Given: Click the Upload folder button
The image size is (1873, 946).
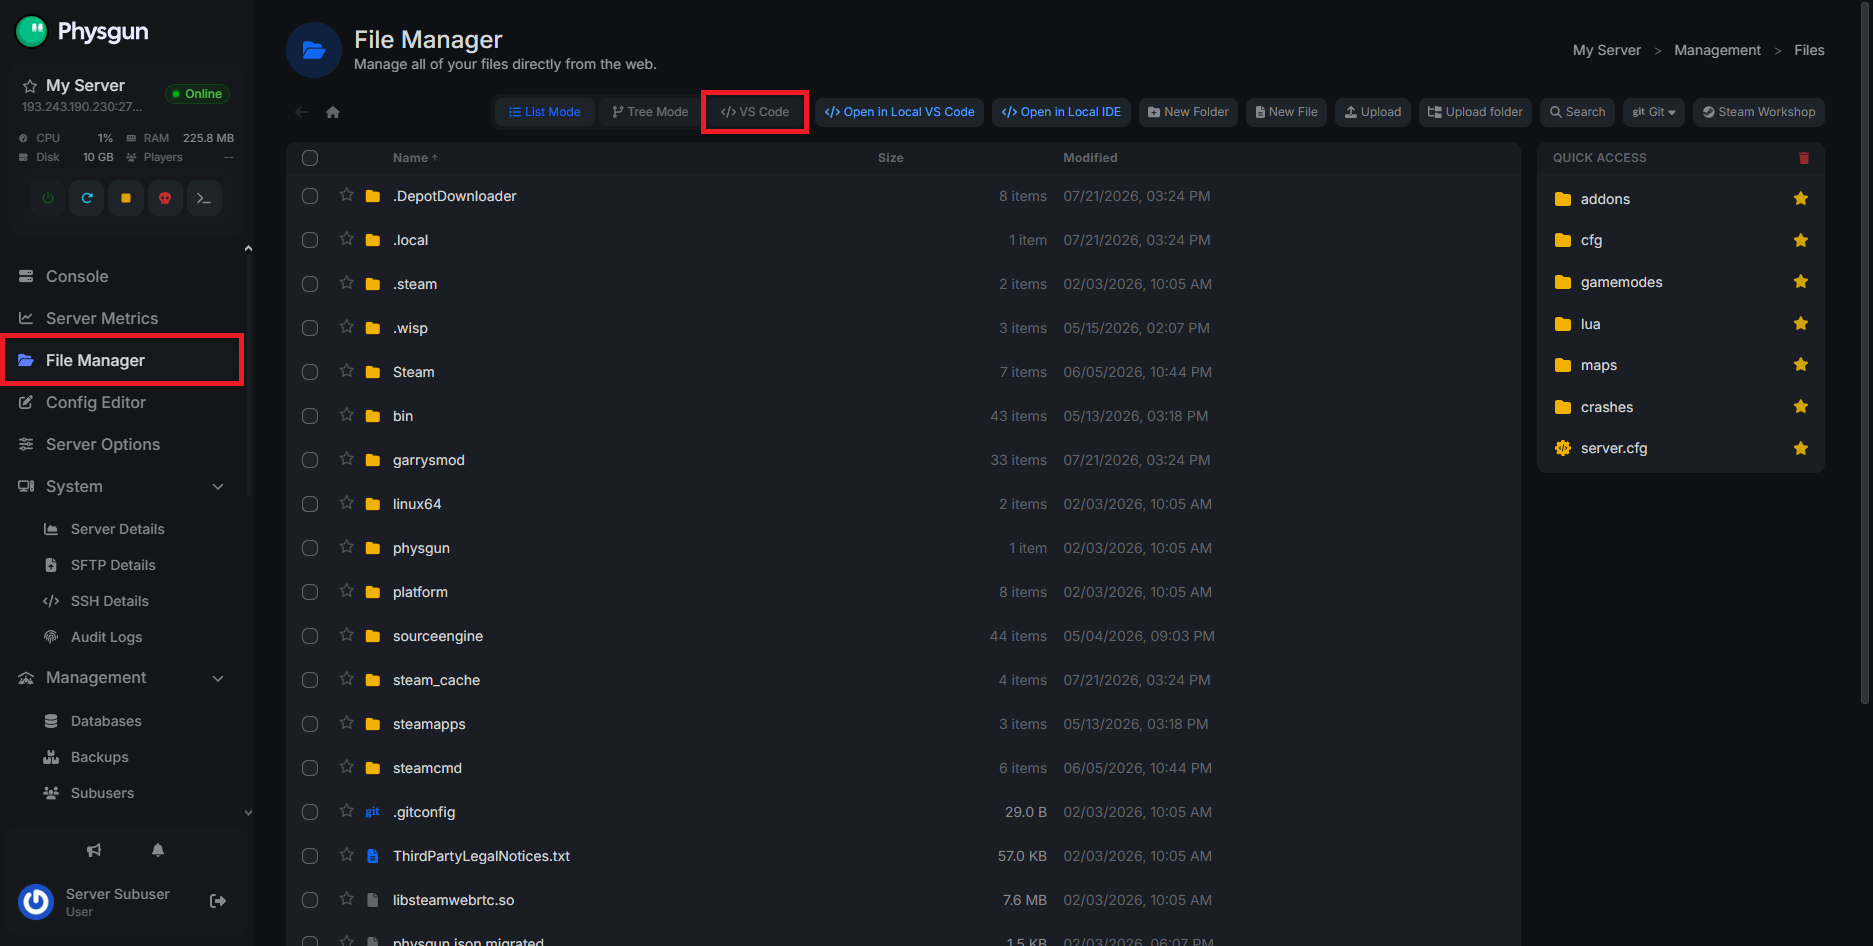Looking at the screenshot, I should click(1475, 112).
